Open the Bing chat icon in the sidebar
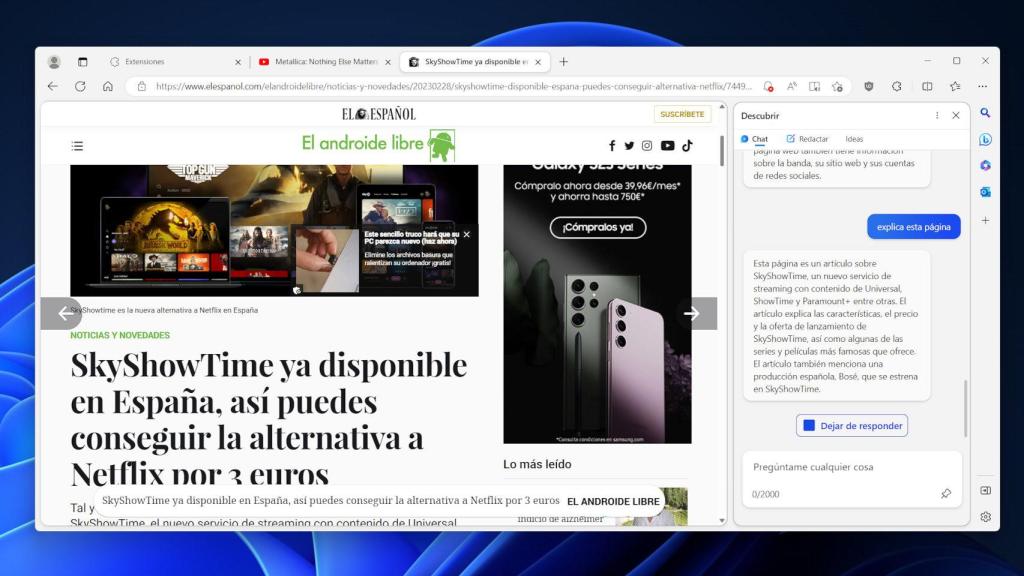The height and width of the screenshot is (576, 1024). [x=986, y=140]
